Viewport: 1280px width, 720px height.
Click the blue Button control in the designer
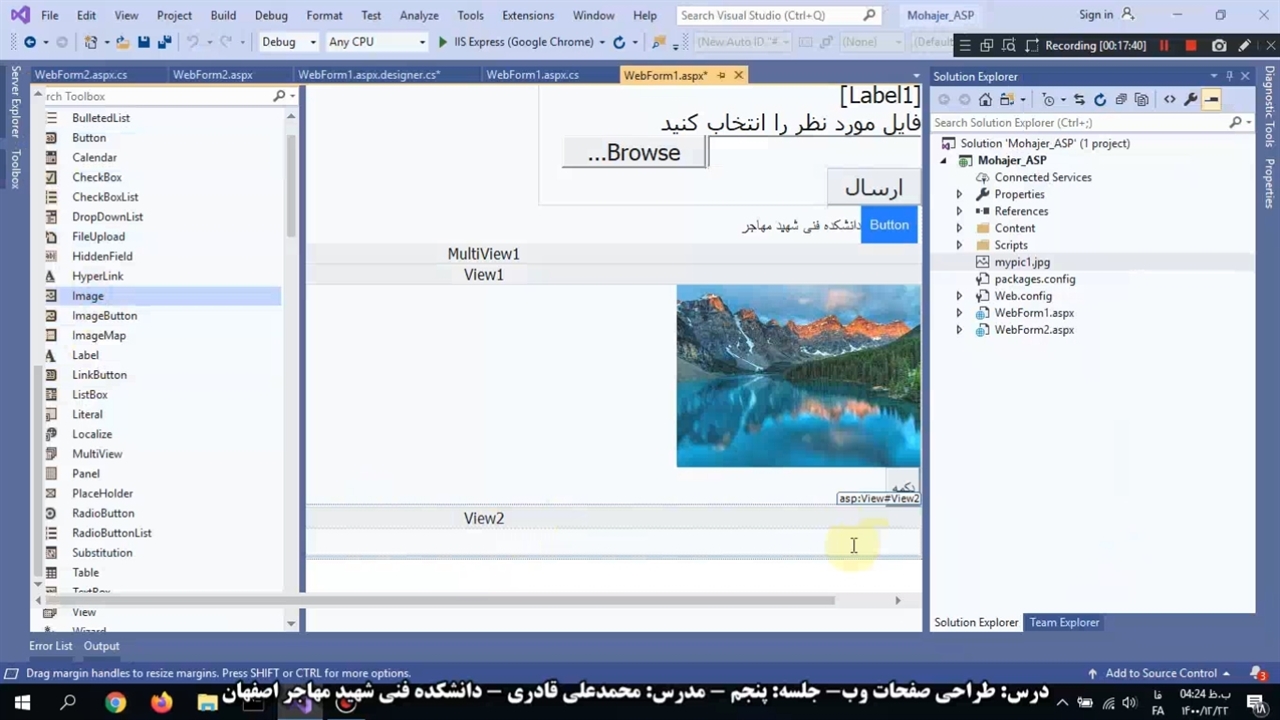tap(889, 225)
